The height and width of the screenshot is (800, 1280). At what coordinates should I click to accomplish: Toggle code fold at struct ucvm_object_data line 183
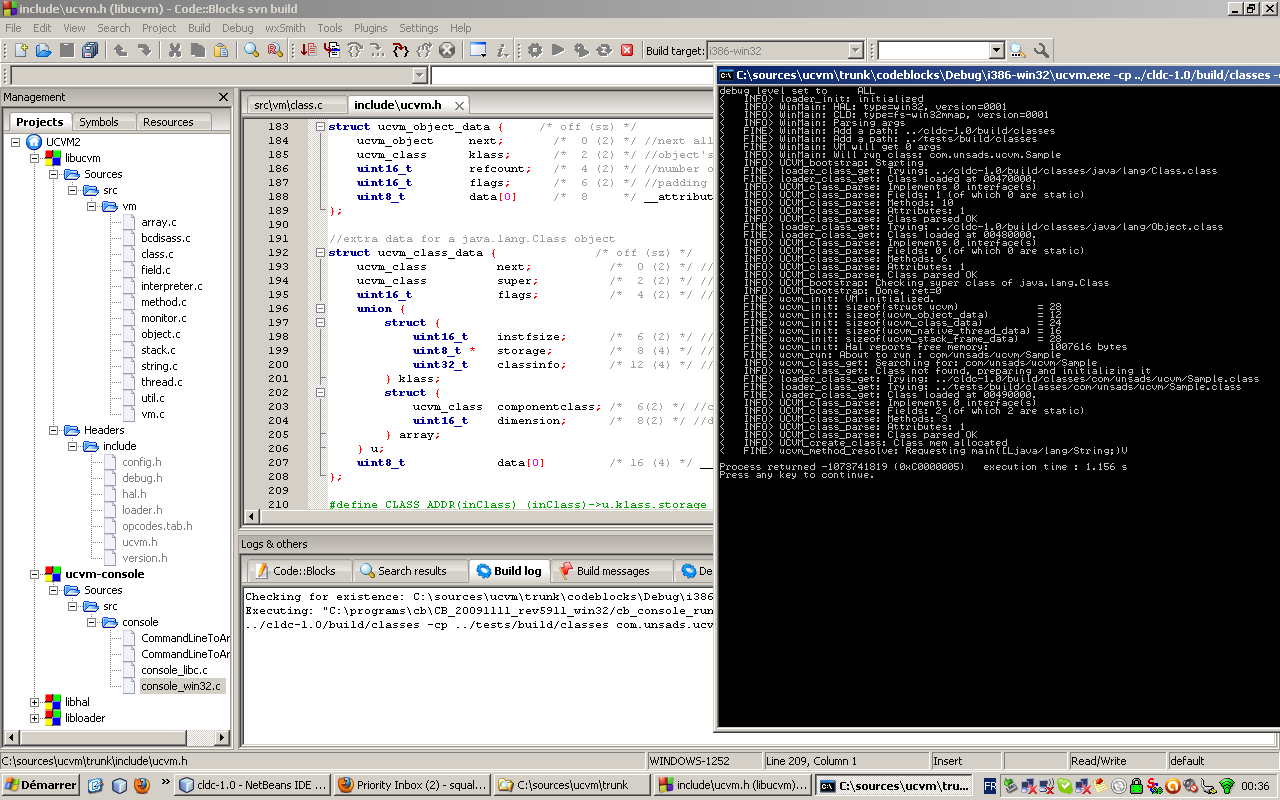pos(319,127)
